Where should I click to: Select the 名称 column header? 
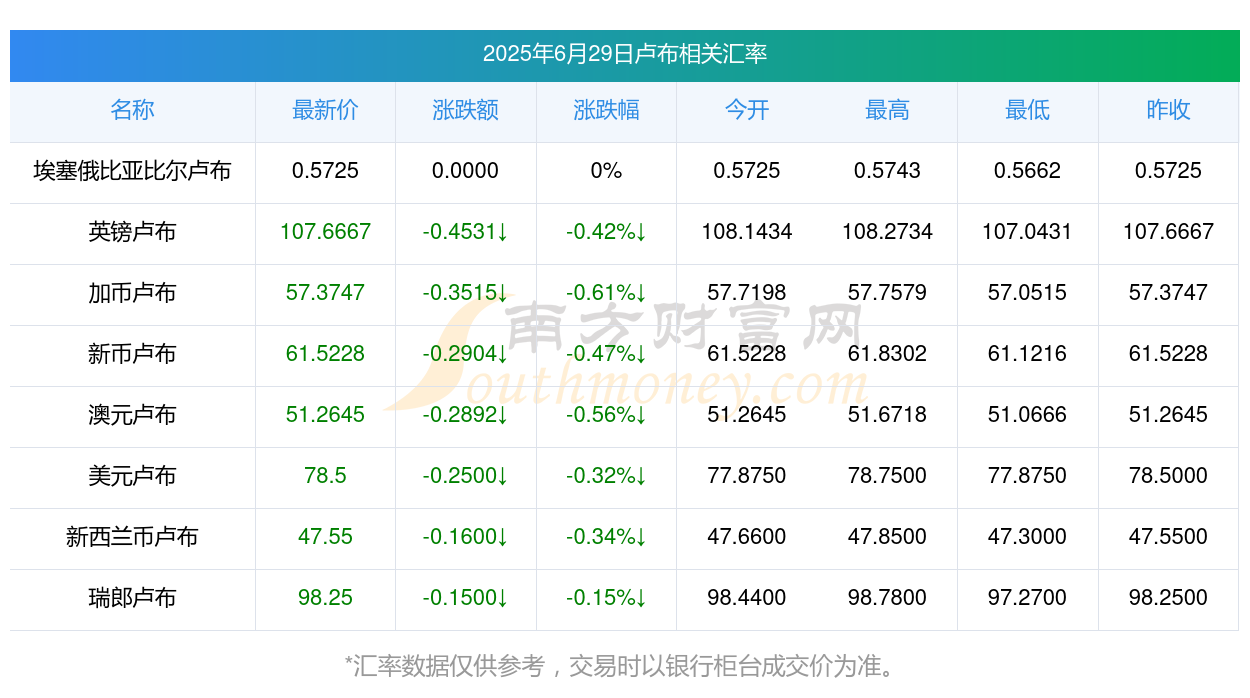[x=132, y=110]
